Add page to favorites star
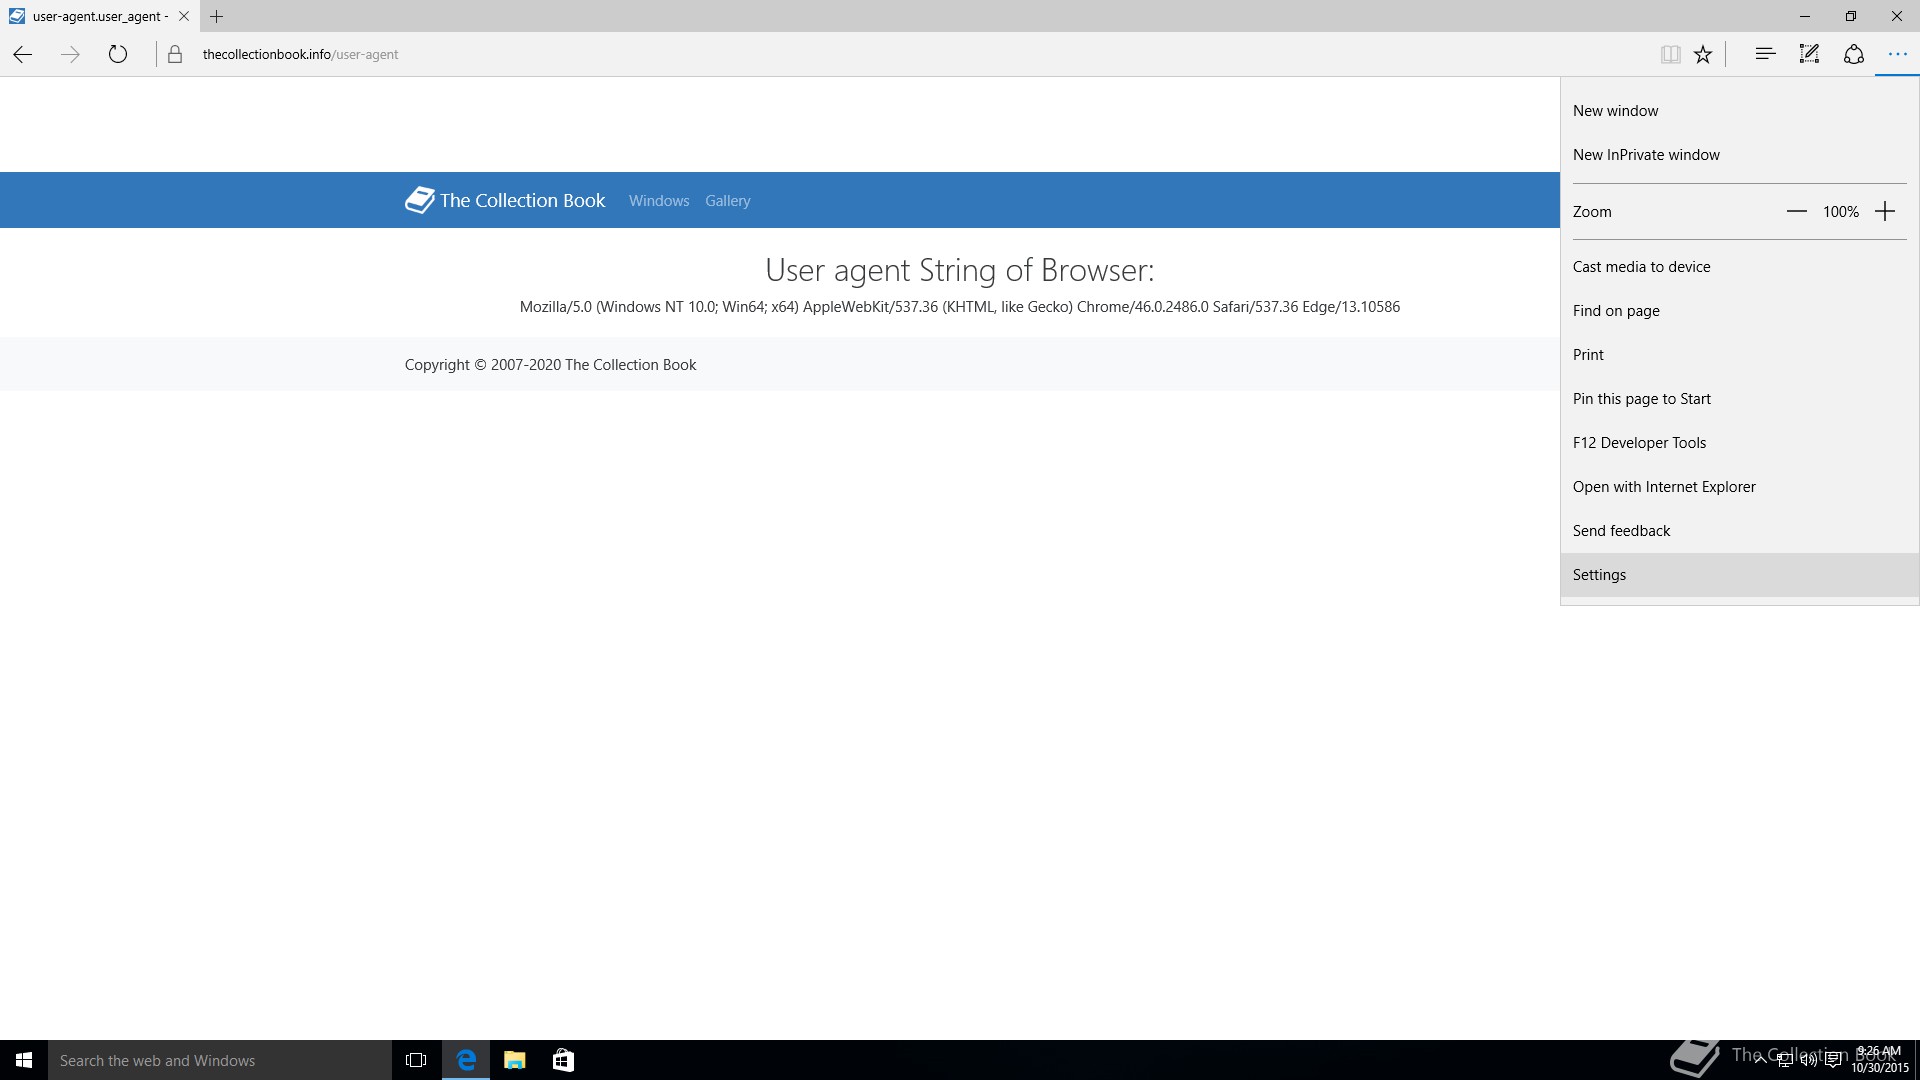Image resolution: width=1920 pixels, height=1080 pixels. (x=1703, y=55)
